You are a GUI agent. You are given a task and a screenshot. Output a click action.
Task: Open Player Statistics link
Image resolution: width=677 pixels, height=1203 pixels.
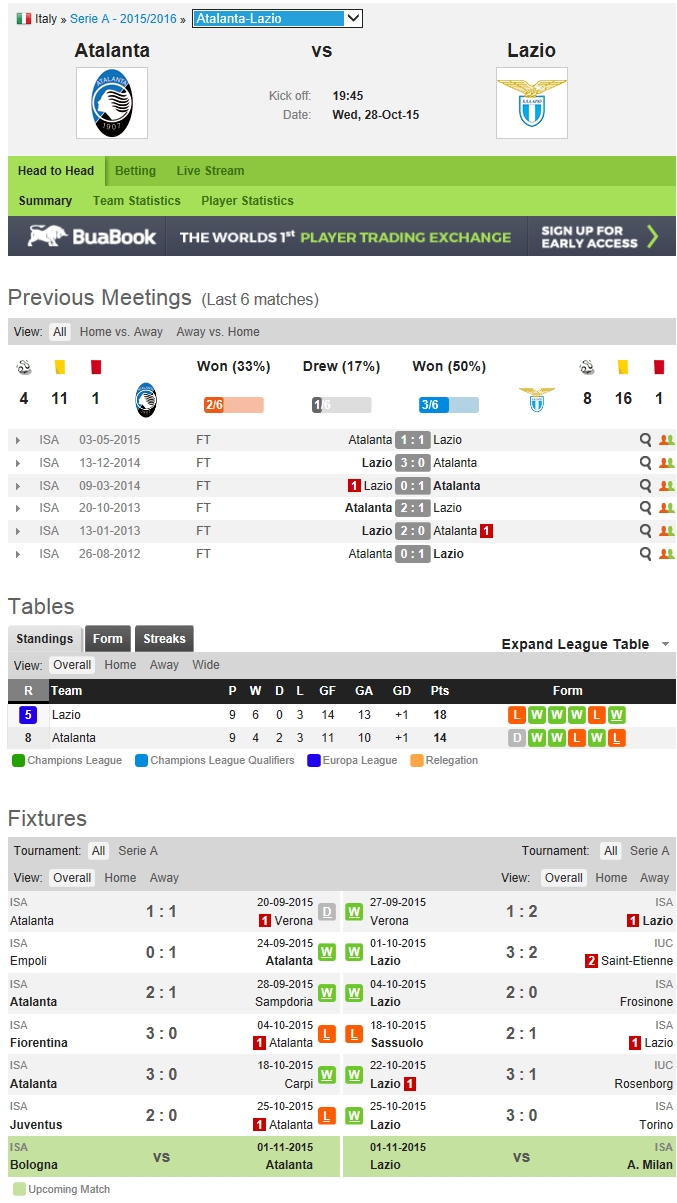click(247, 201)
